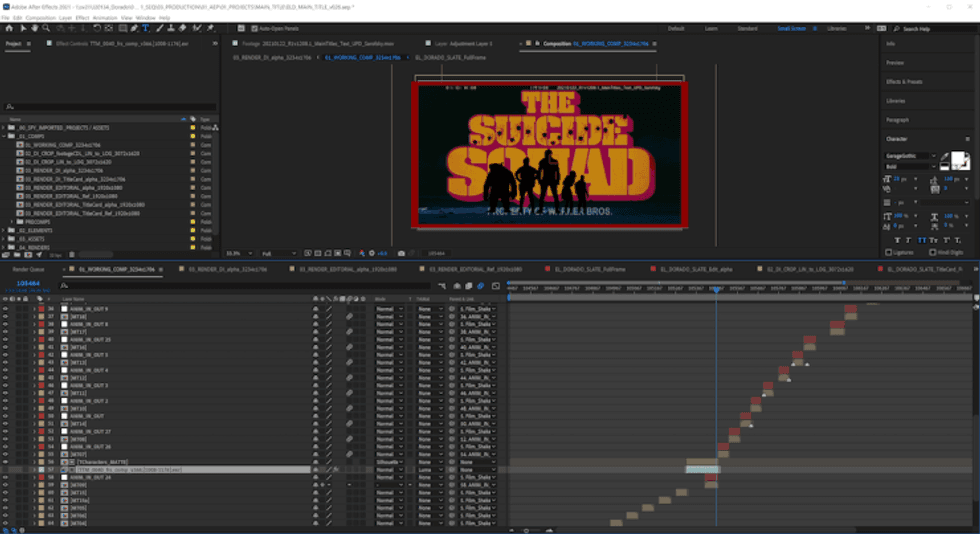The image size is (980, 534).
Task: Open the viewer magnification dropdown
Action: click(239, 253)
